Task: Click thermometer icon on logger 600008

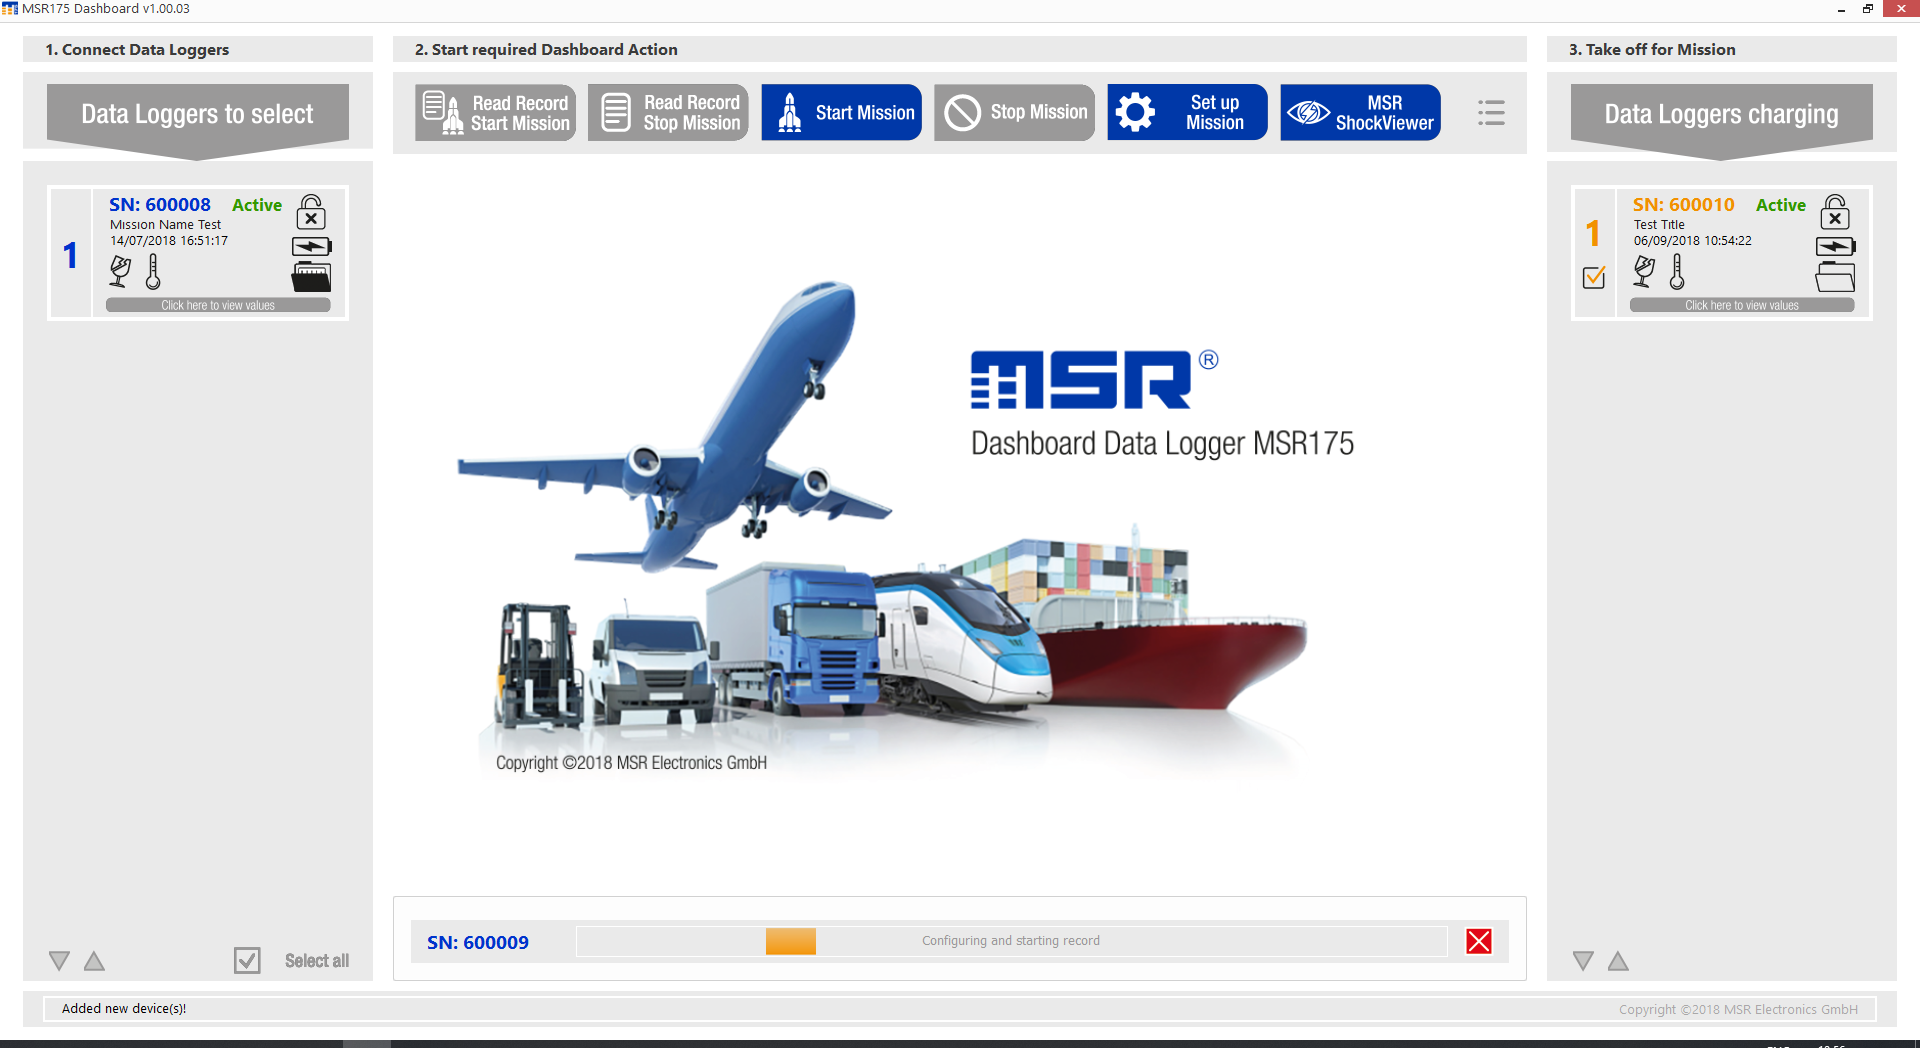Action: click(153, 271)
